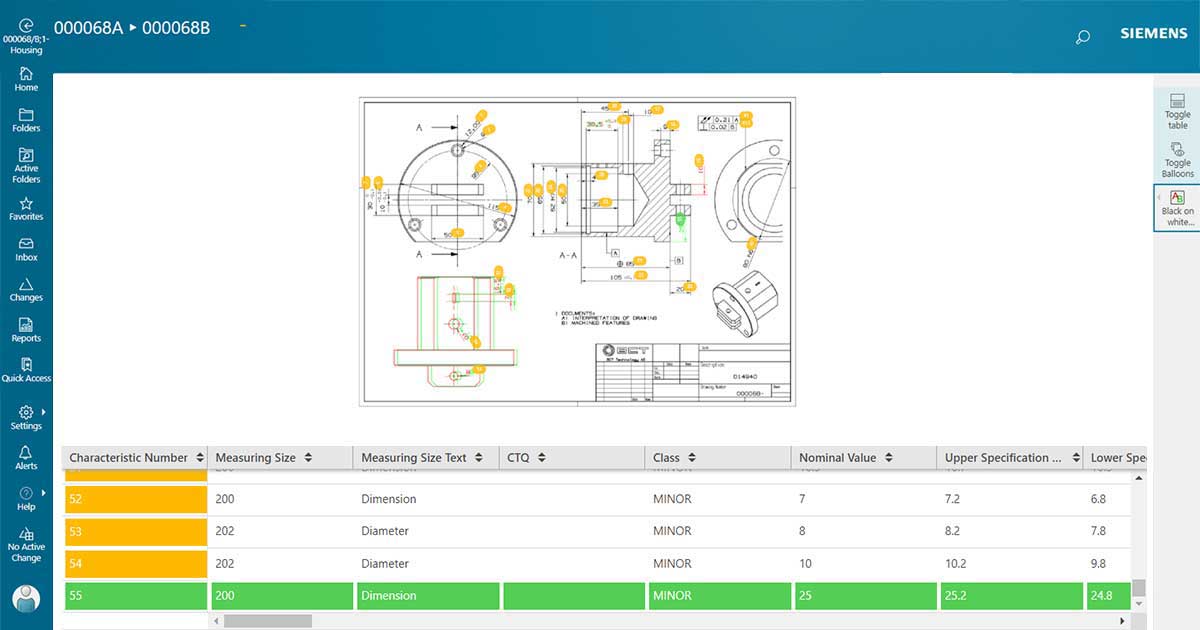Open the Reports icon
This screenshot has width=1200, height=630.
click(x=26, y=326)
